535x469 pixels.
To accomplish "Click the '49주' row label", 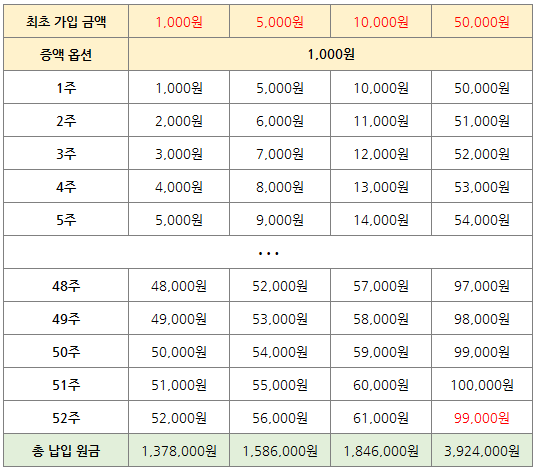I will click(66, 318).
